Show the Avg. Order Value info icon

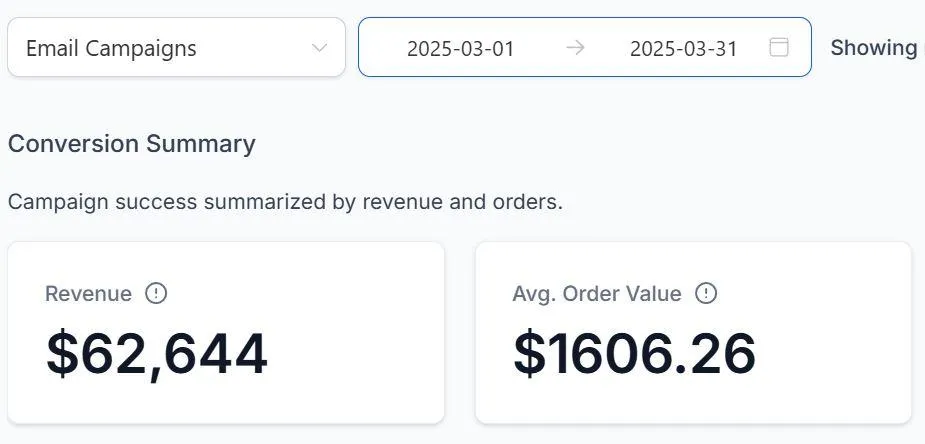tap(706, 293)
